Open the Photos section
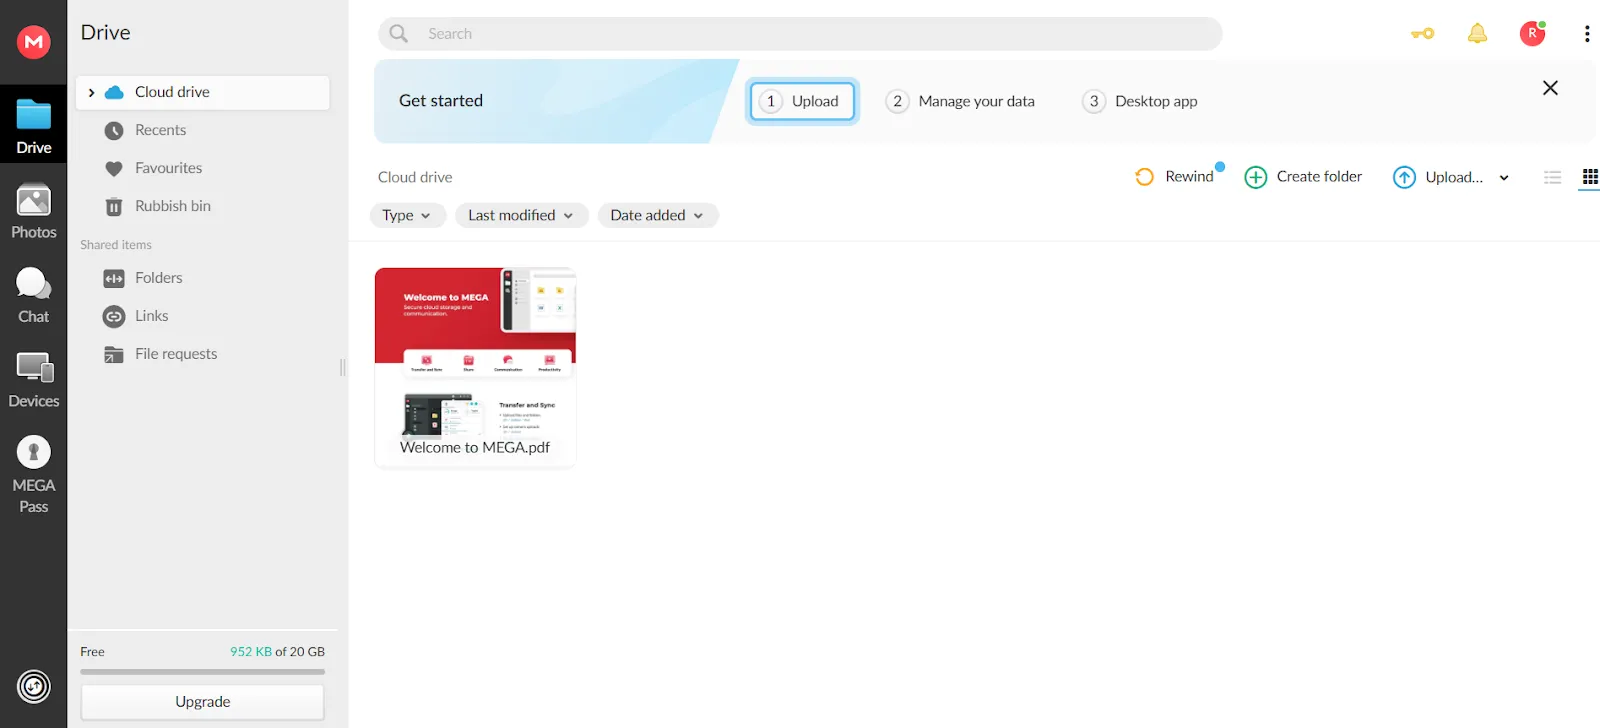 click(x=33, y=211)
